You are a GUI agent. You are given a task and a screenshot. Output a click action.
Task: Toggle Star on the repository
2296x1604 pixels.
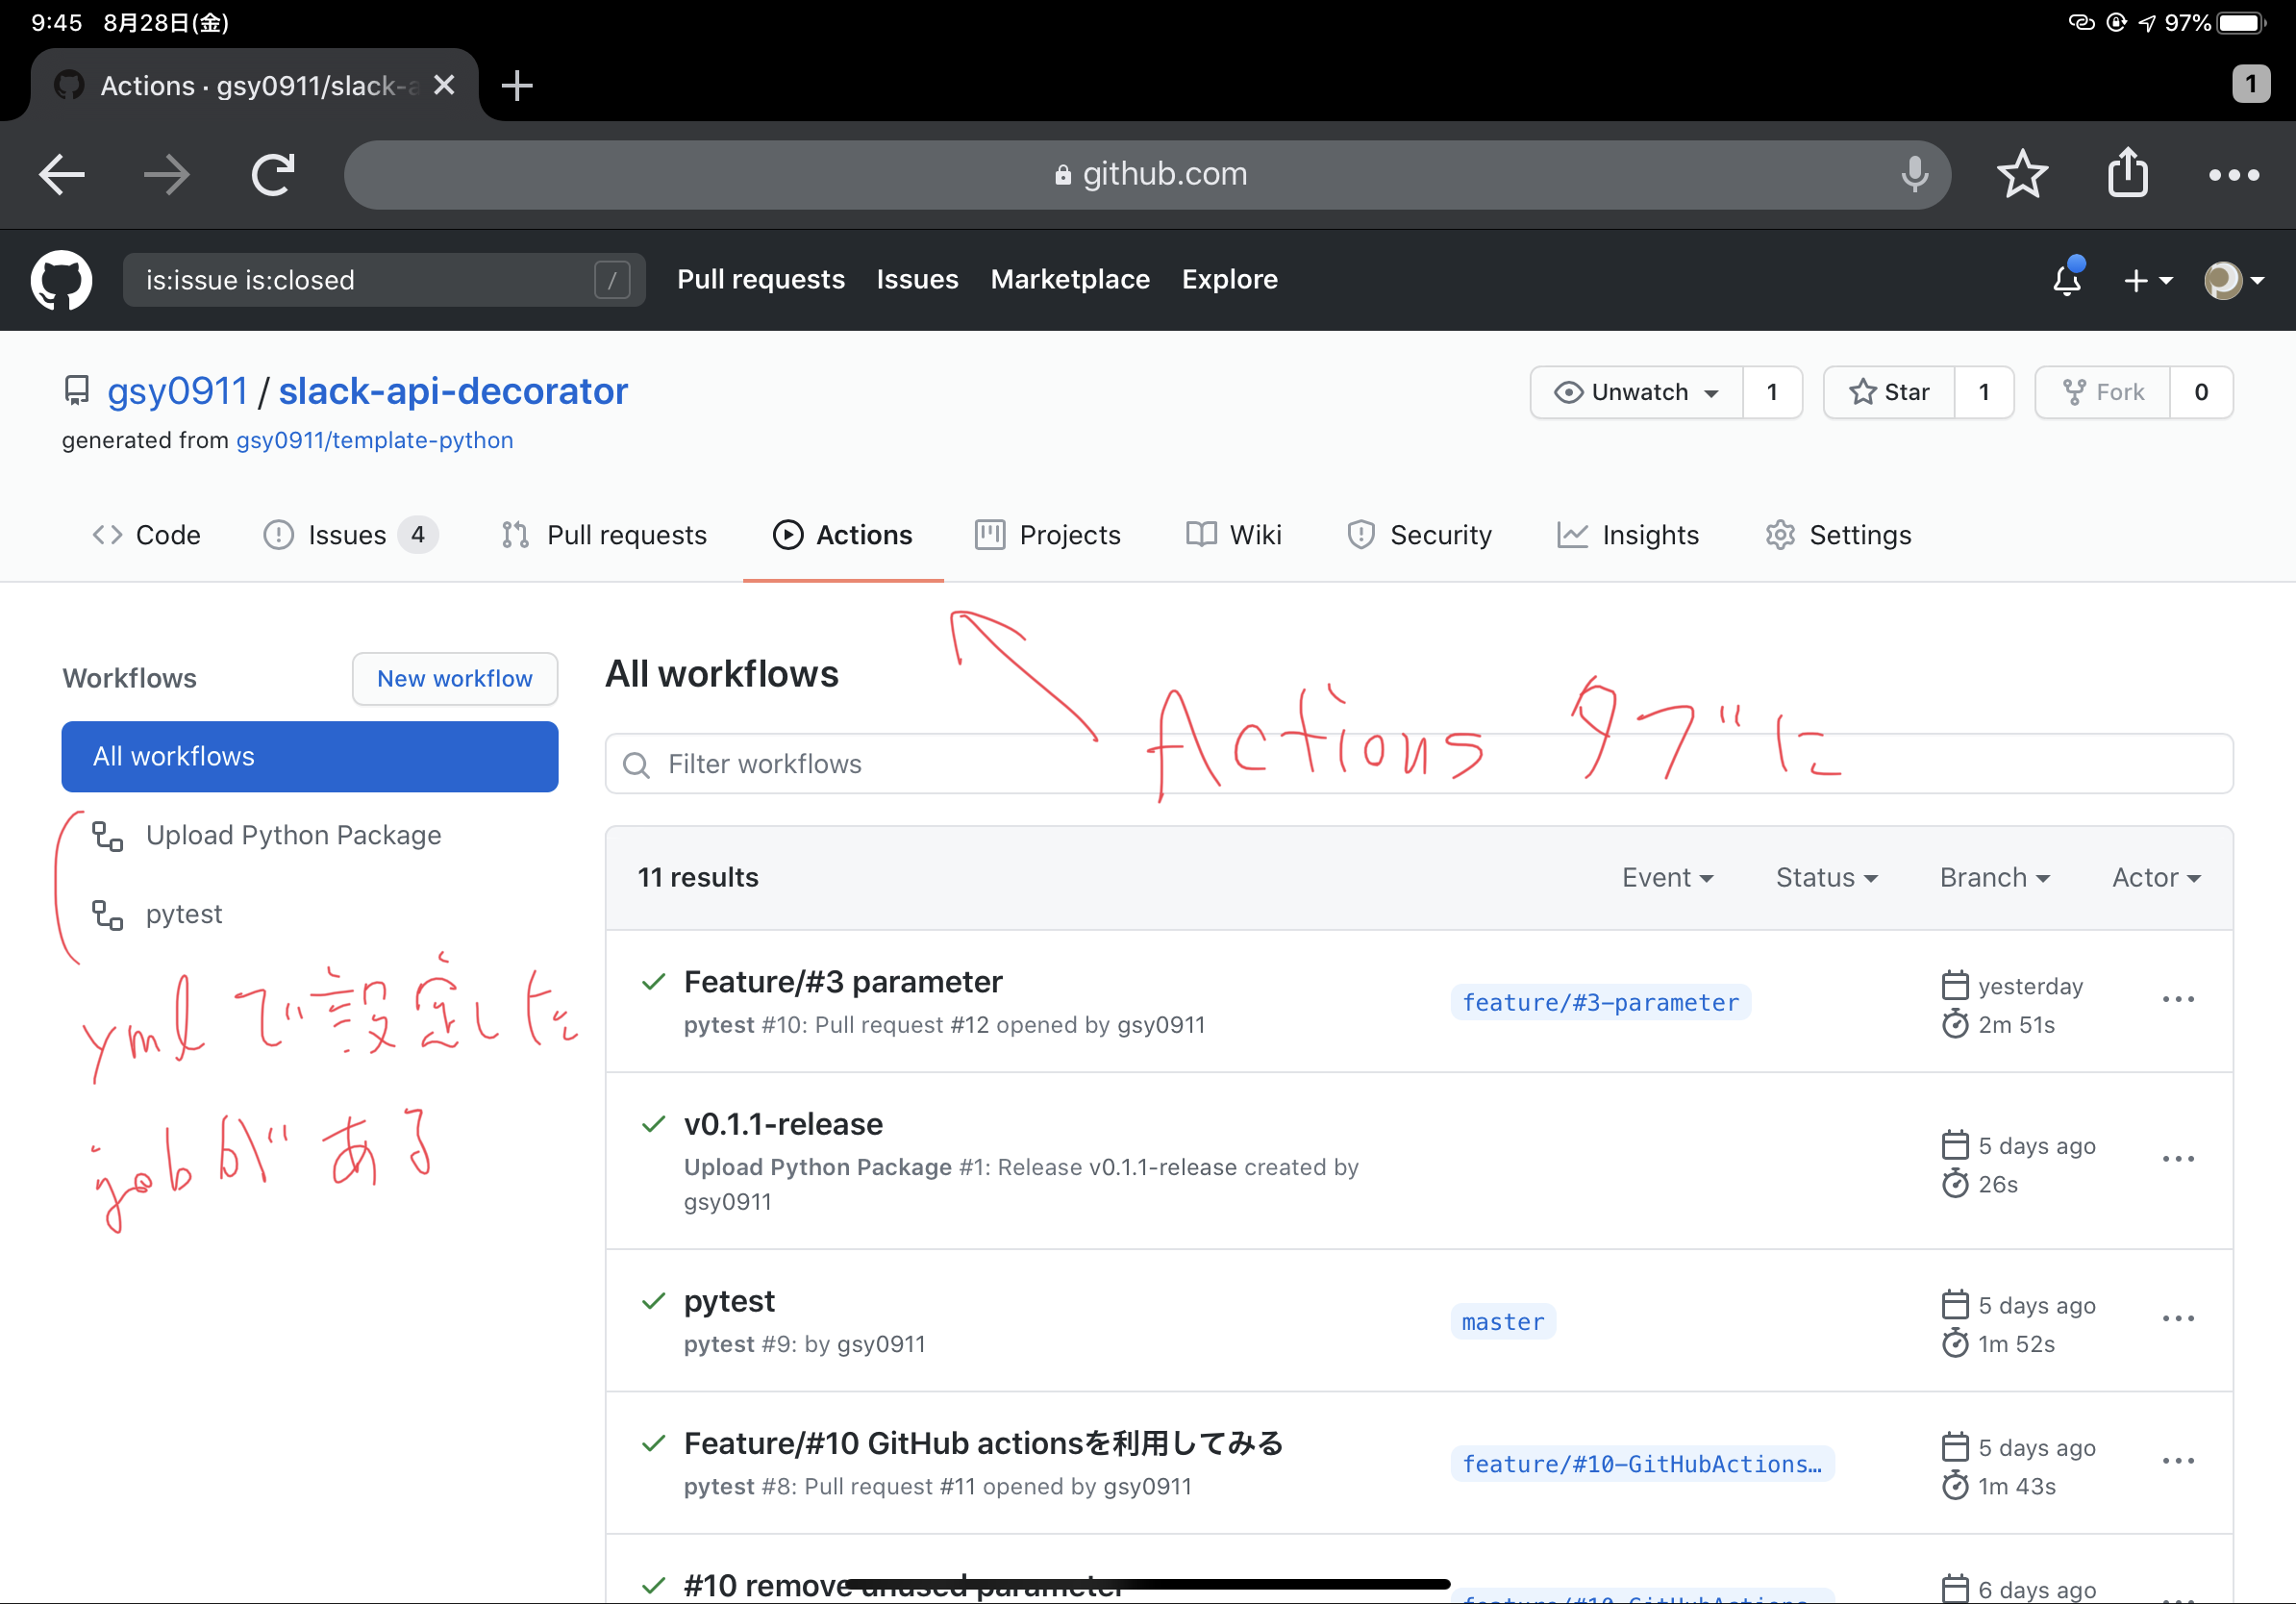(x=1889, y=392)
